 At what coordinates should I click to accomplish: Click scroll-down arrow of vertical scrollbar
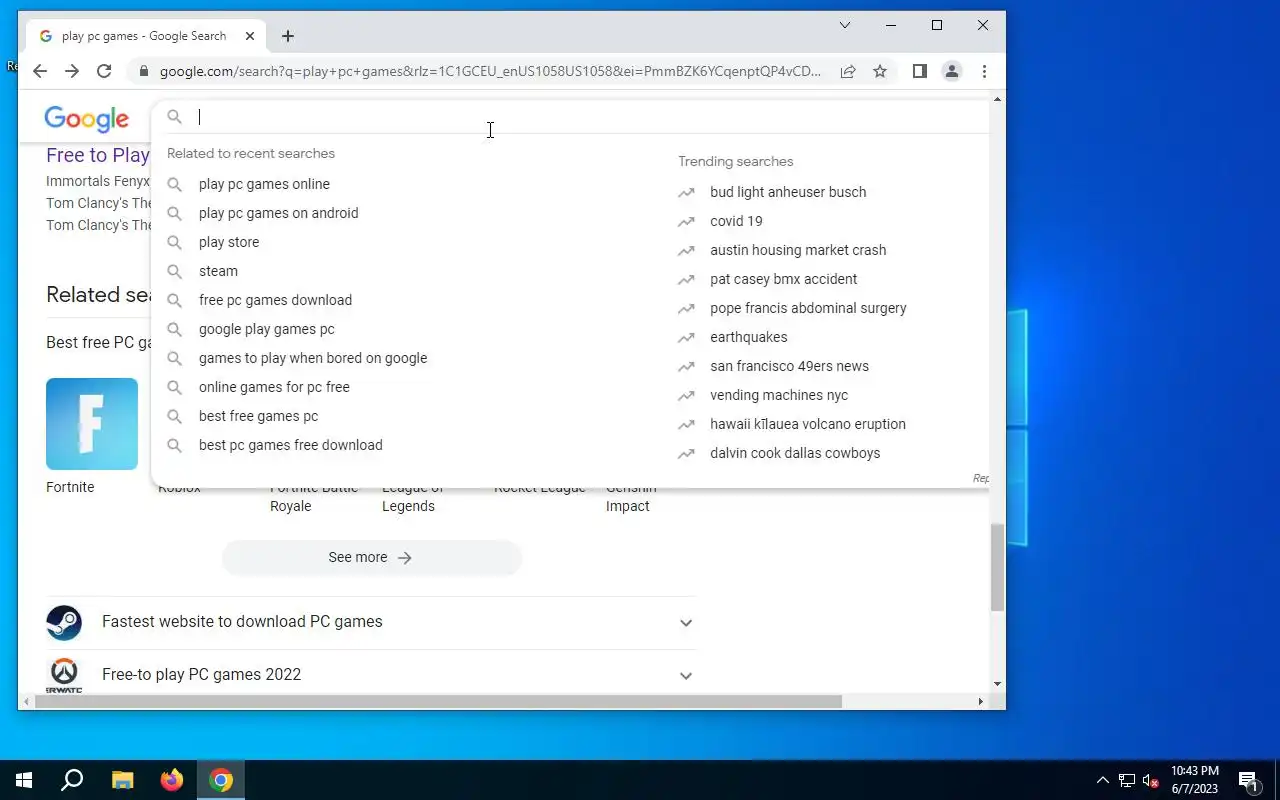tap(997, 685)
